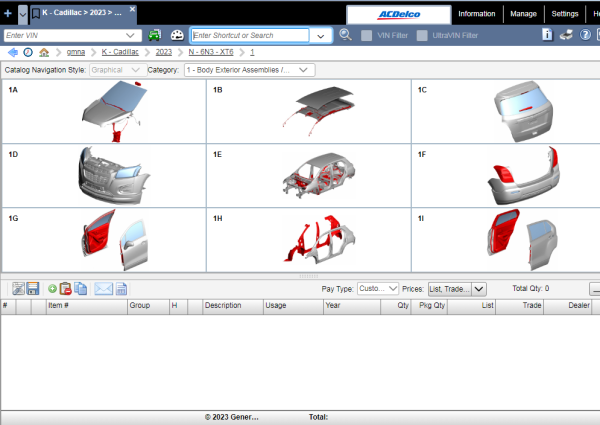This screenshot has height=425, width=600.
Task: Expand the search shortcut dropdown arrow
Action: point(321,36)
